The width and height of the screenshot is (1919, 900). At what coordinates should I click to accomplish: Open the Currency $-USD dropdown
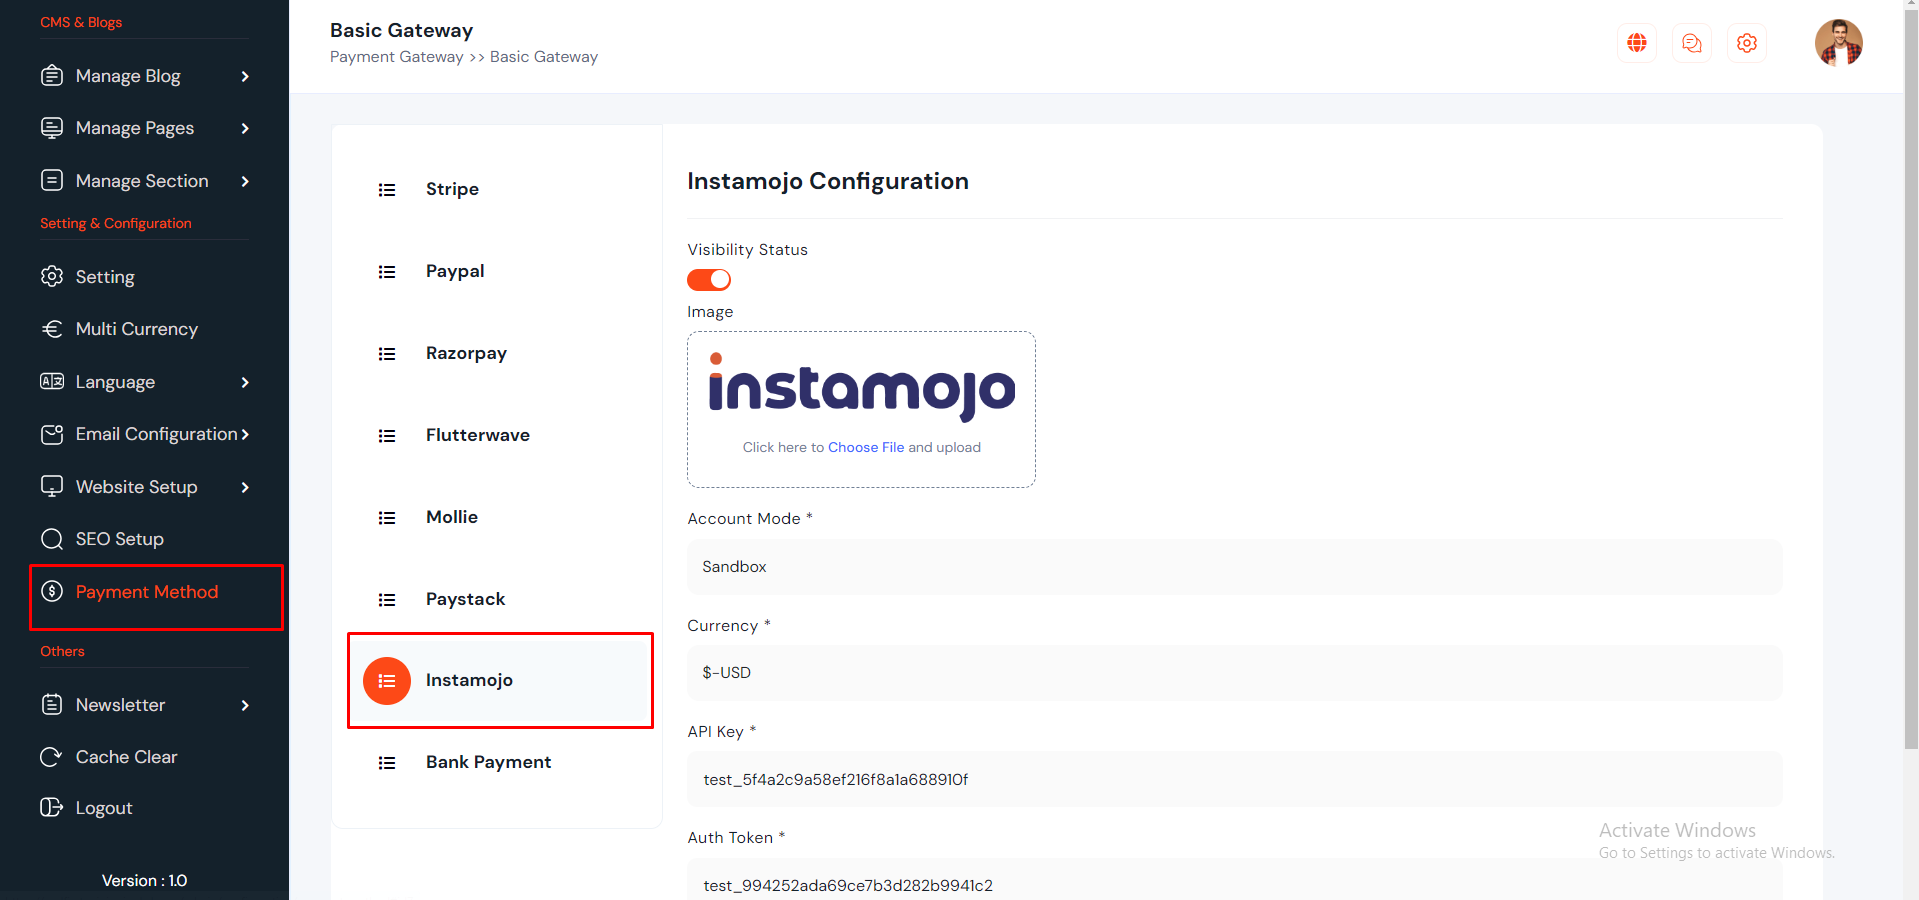(x=1234, y=673)
